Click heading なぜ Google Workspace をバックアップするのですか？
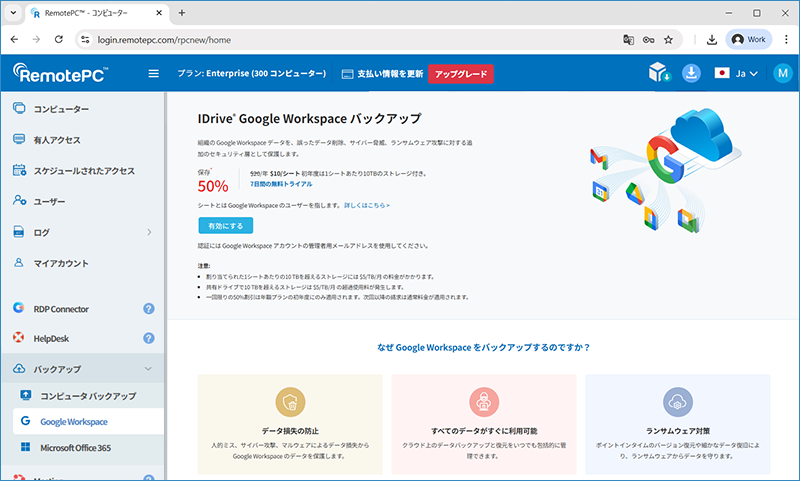Image resolution: width=800 pixels, height=481 pixels. click(484, 347)
